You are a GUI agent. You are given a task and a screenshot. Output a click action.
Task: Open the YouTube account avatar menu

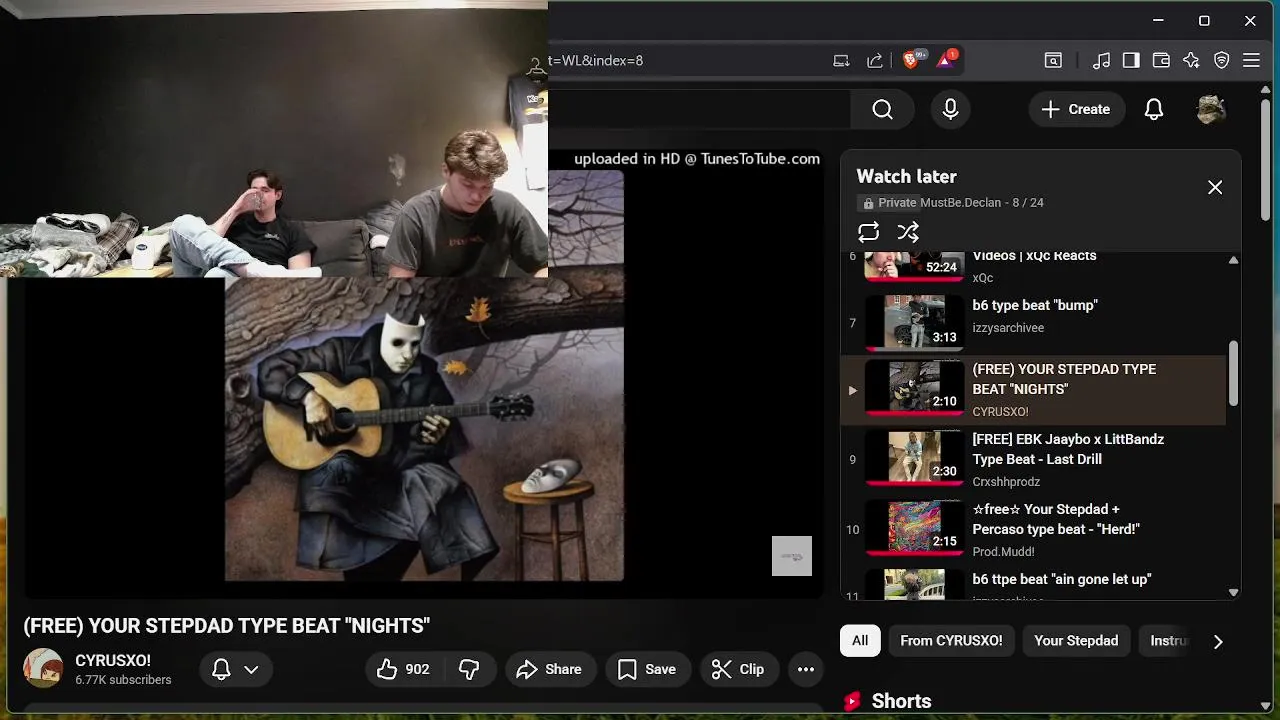[1211, 109]
